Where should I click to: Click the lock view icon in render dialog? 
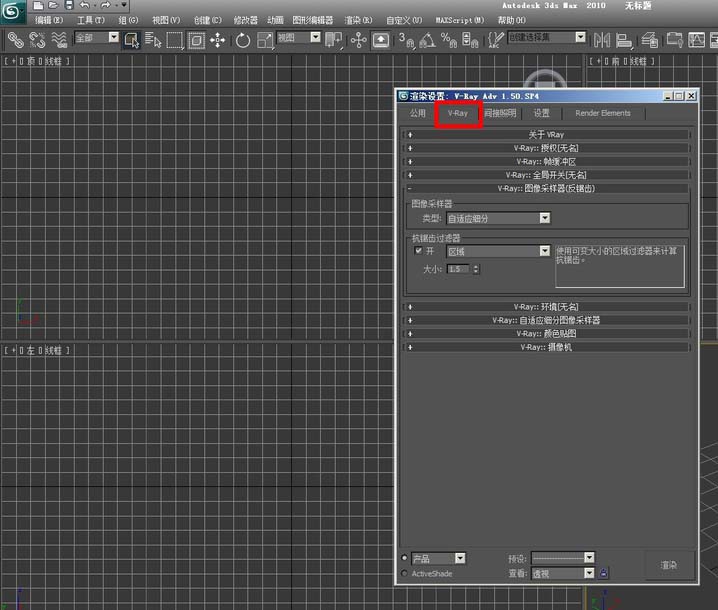(604, 573)
